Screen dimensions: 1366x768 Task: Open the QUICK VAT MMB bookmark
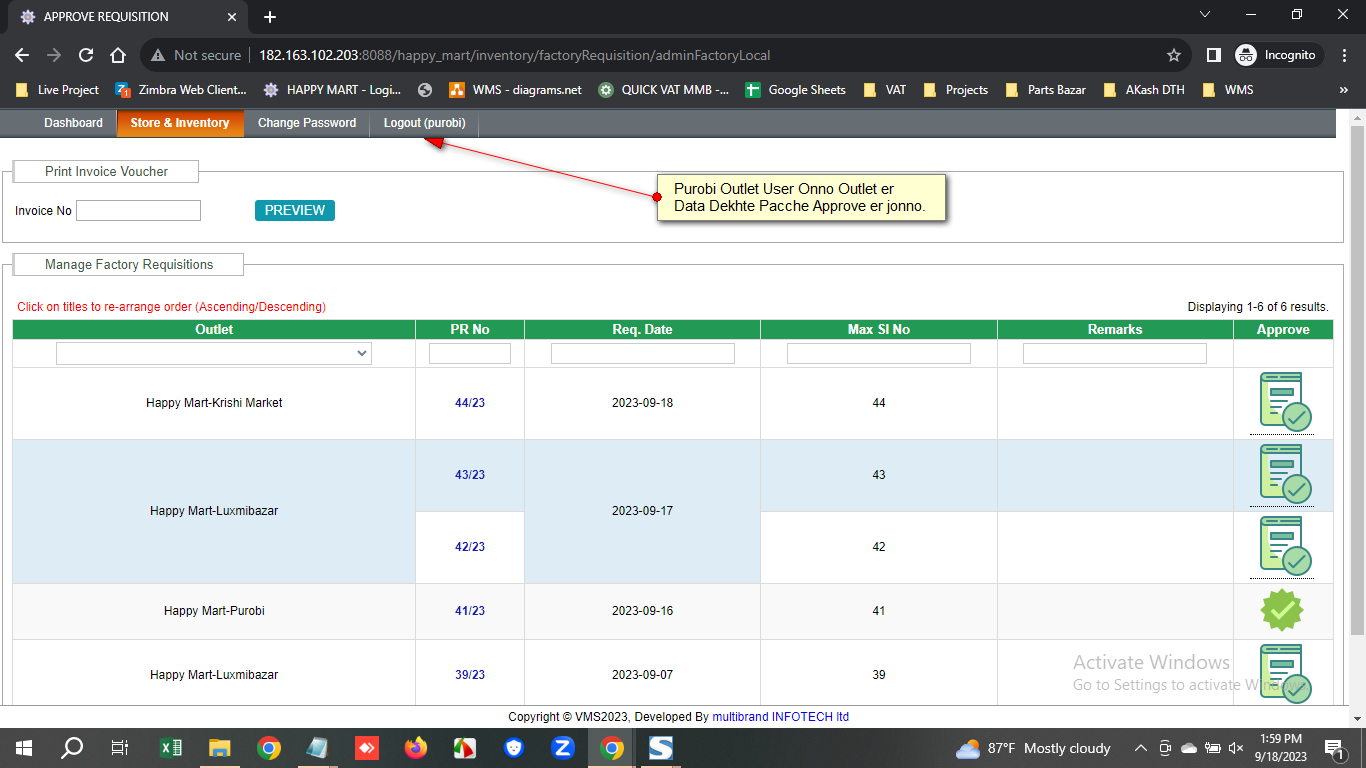664,90
